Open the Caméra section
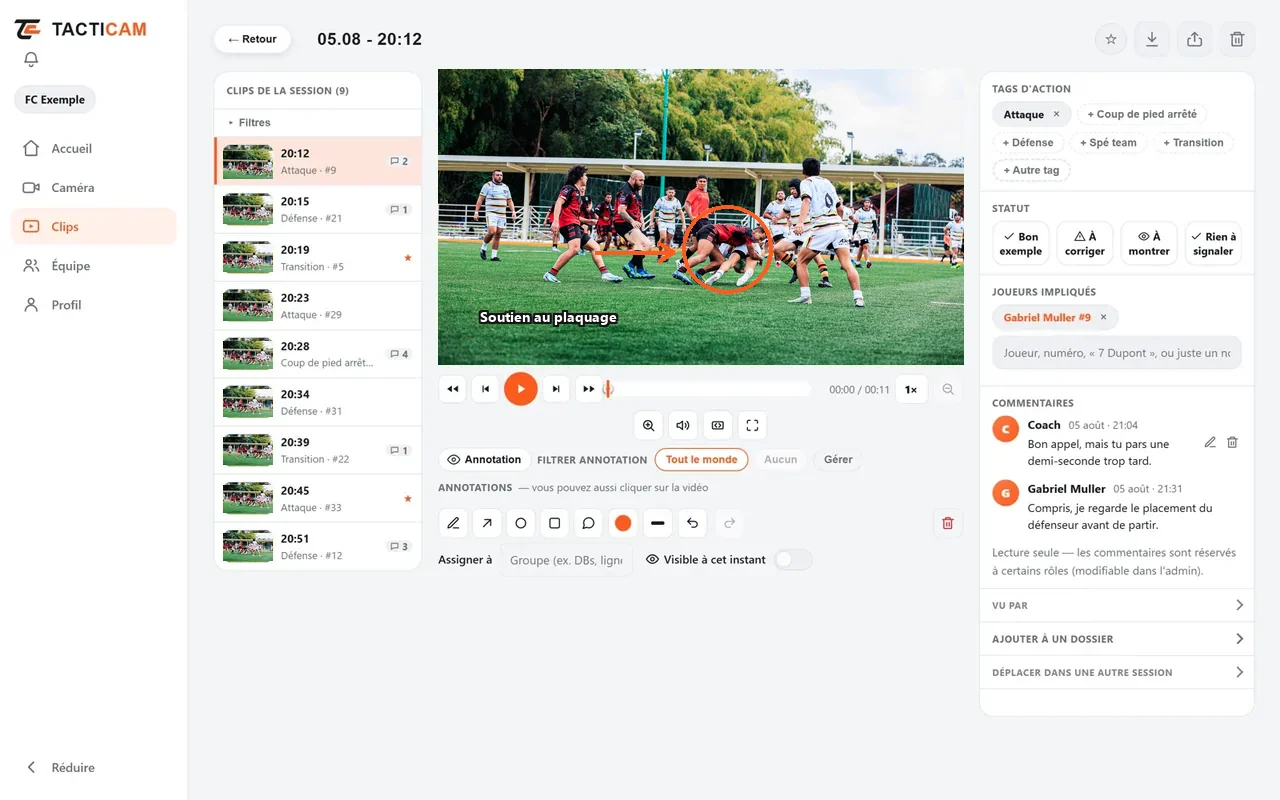The height and width of the screenshot is (800, 1280). point(94,188)
